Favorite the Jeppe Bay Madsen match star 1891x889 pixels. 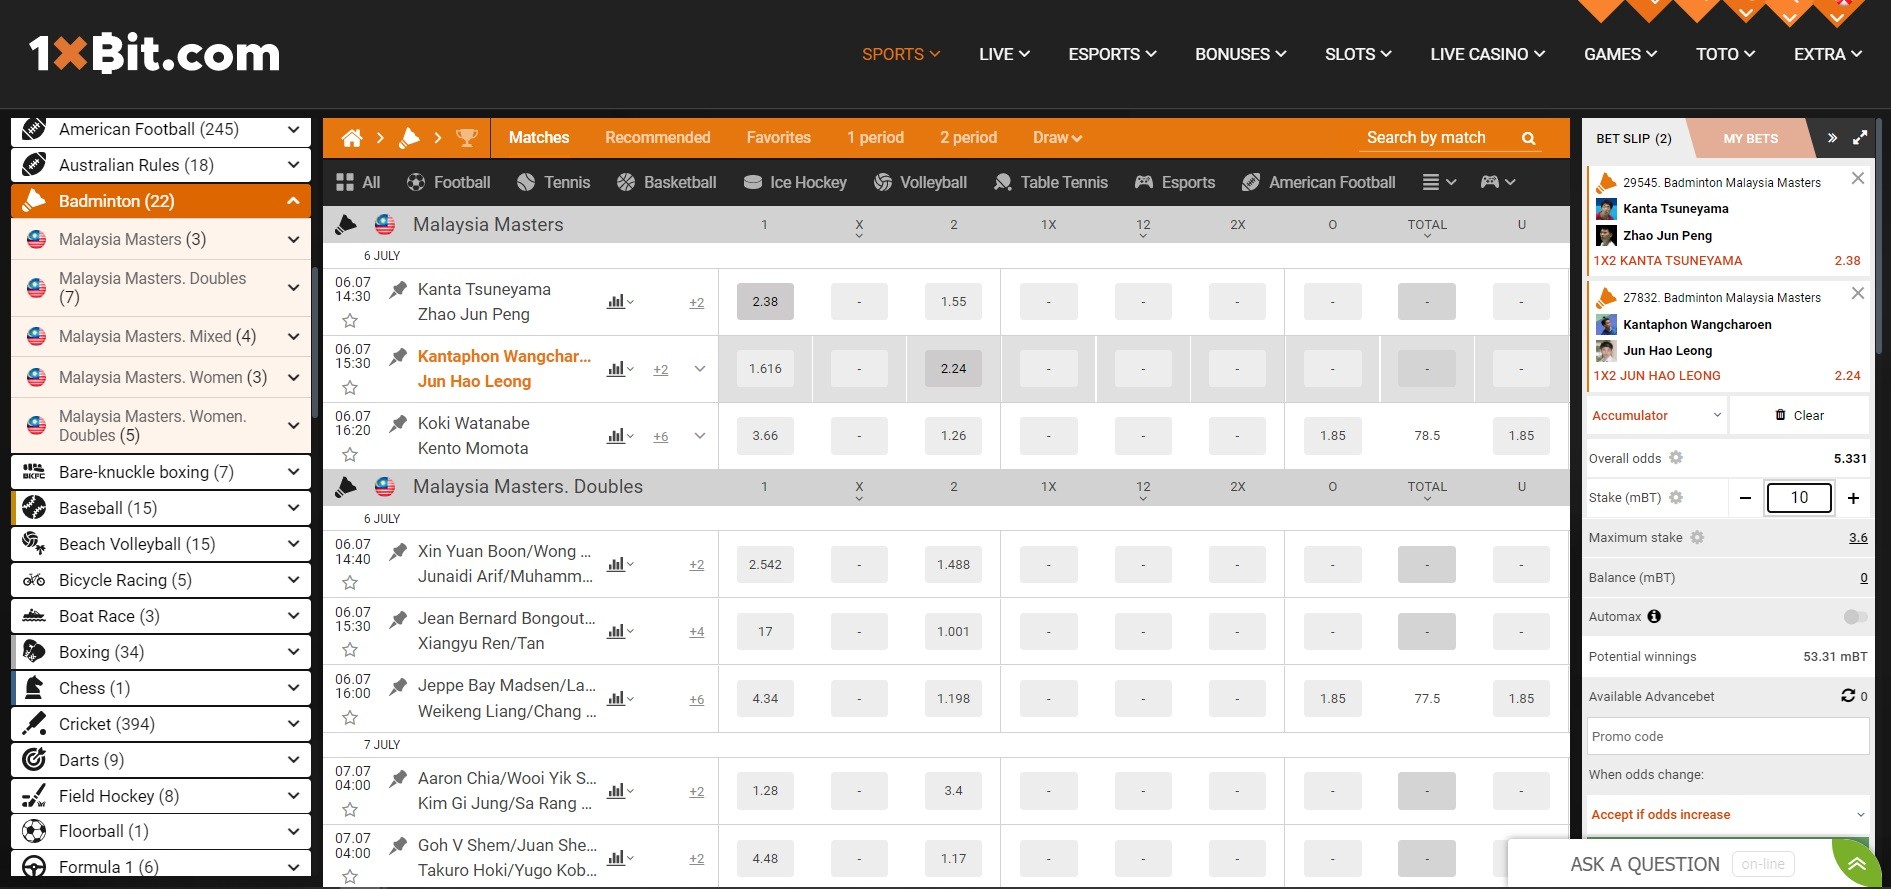click(x=350, y=718)
